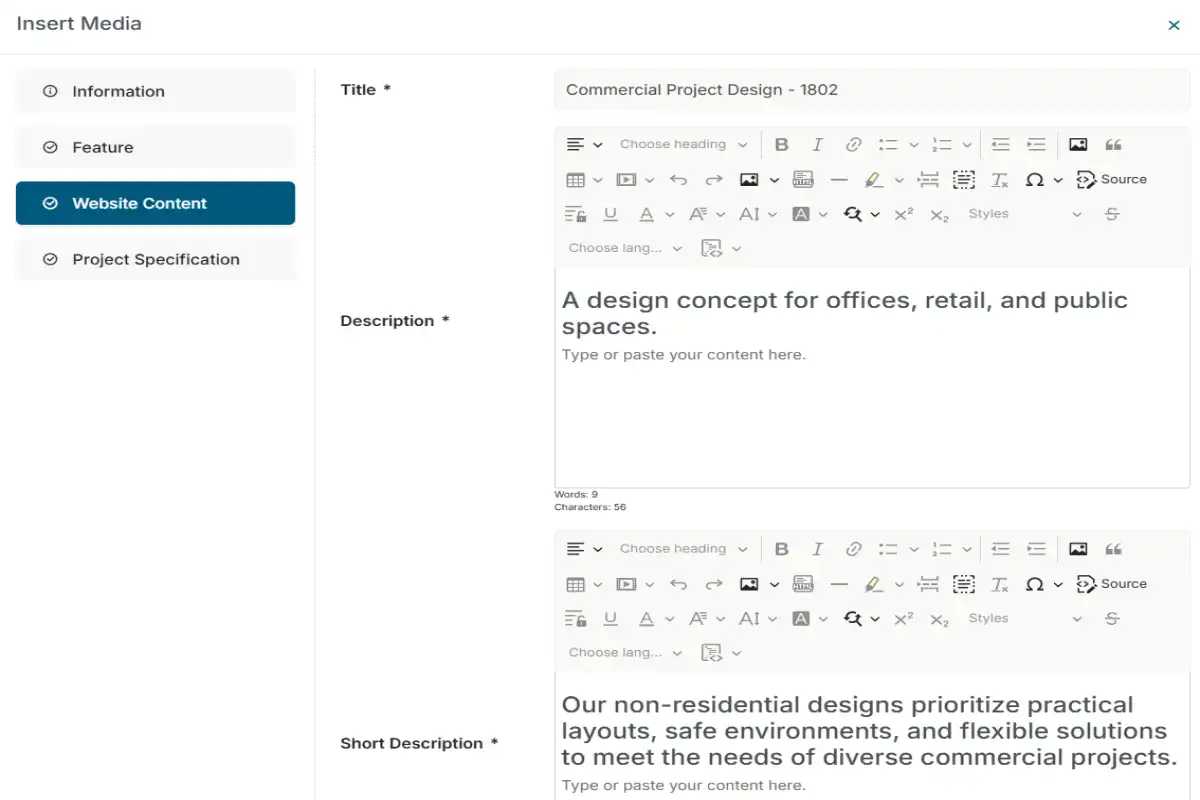Viewport: 1200px width, 800px height.
Task: Open font color picker in Description toolbar
Action: point(646,214)
